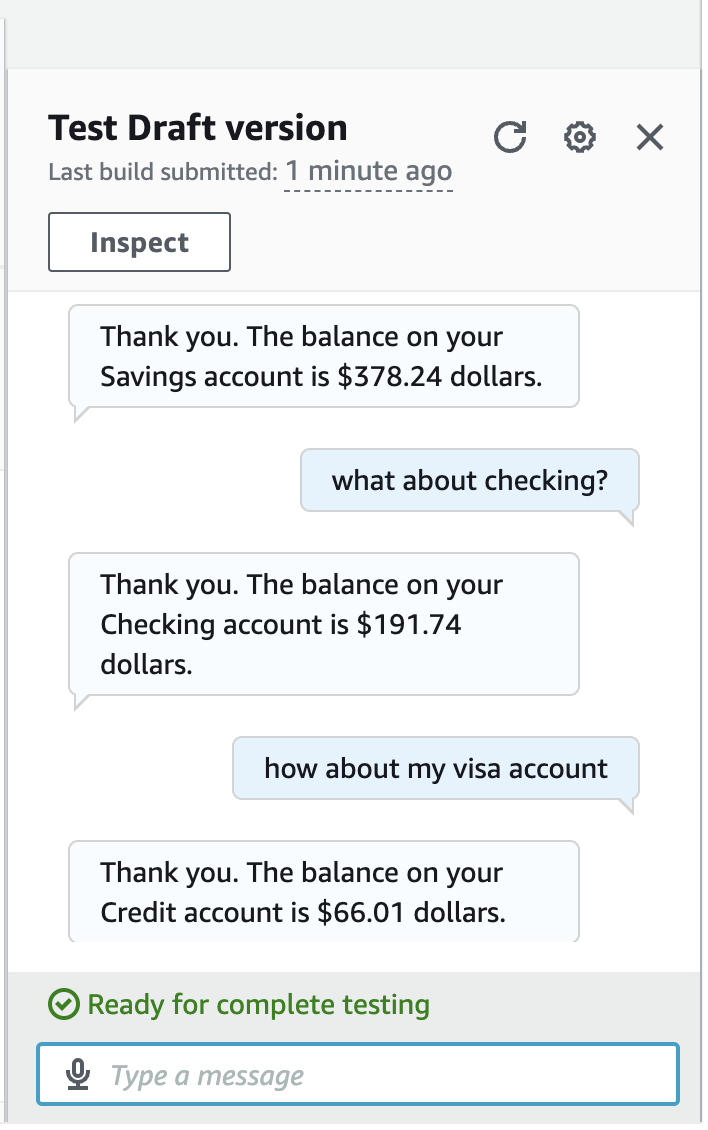This screenshot has height=1130, width=708.
Task: Open the test settings gear icon
Action: [580, 137]
